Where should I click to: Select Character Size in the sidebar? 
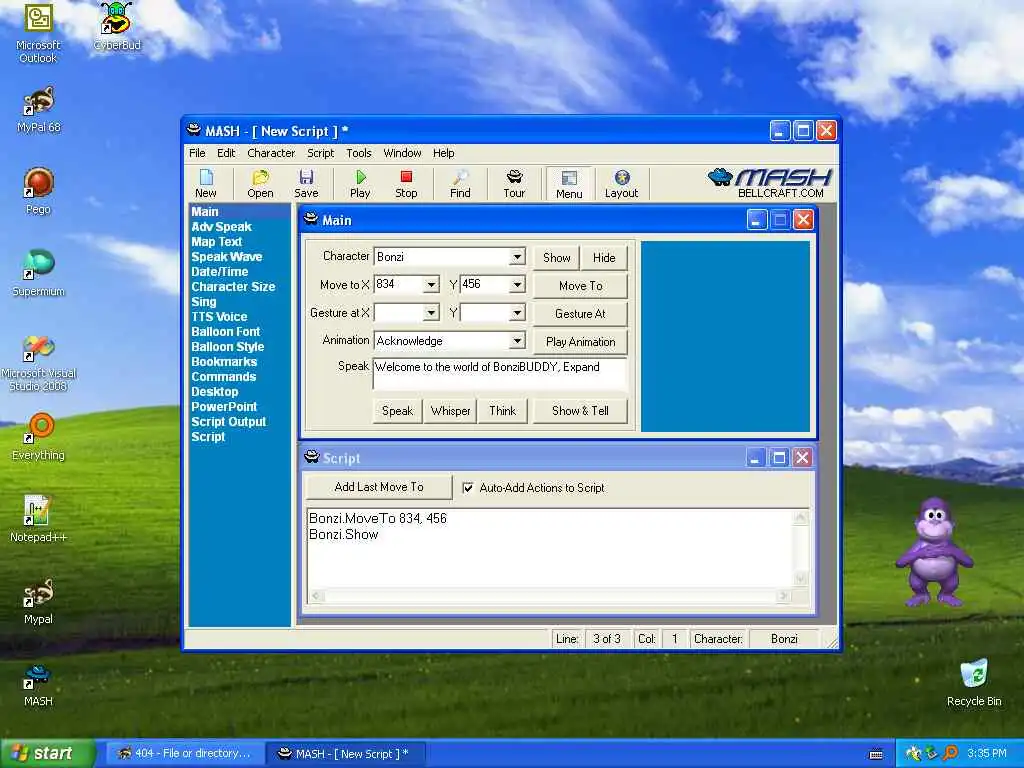[233, 287]
